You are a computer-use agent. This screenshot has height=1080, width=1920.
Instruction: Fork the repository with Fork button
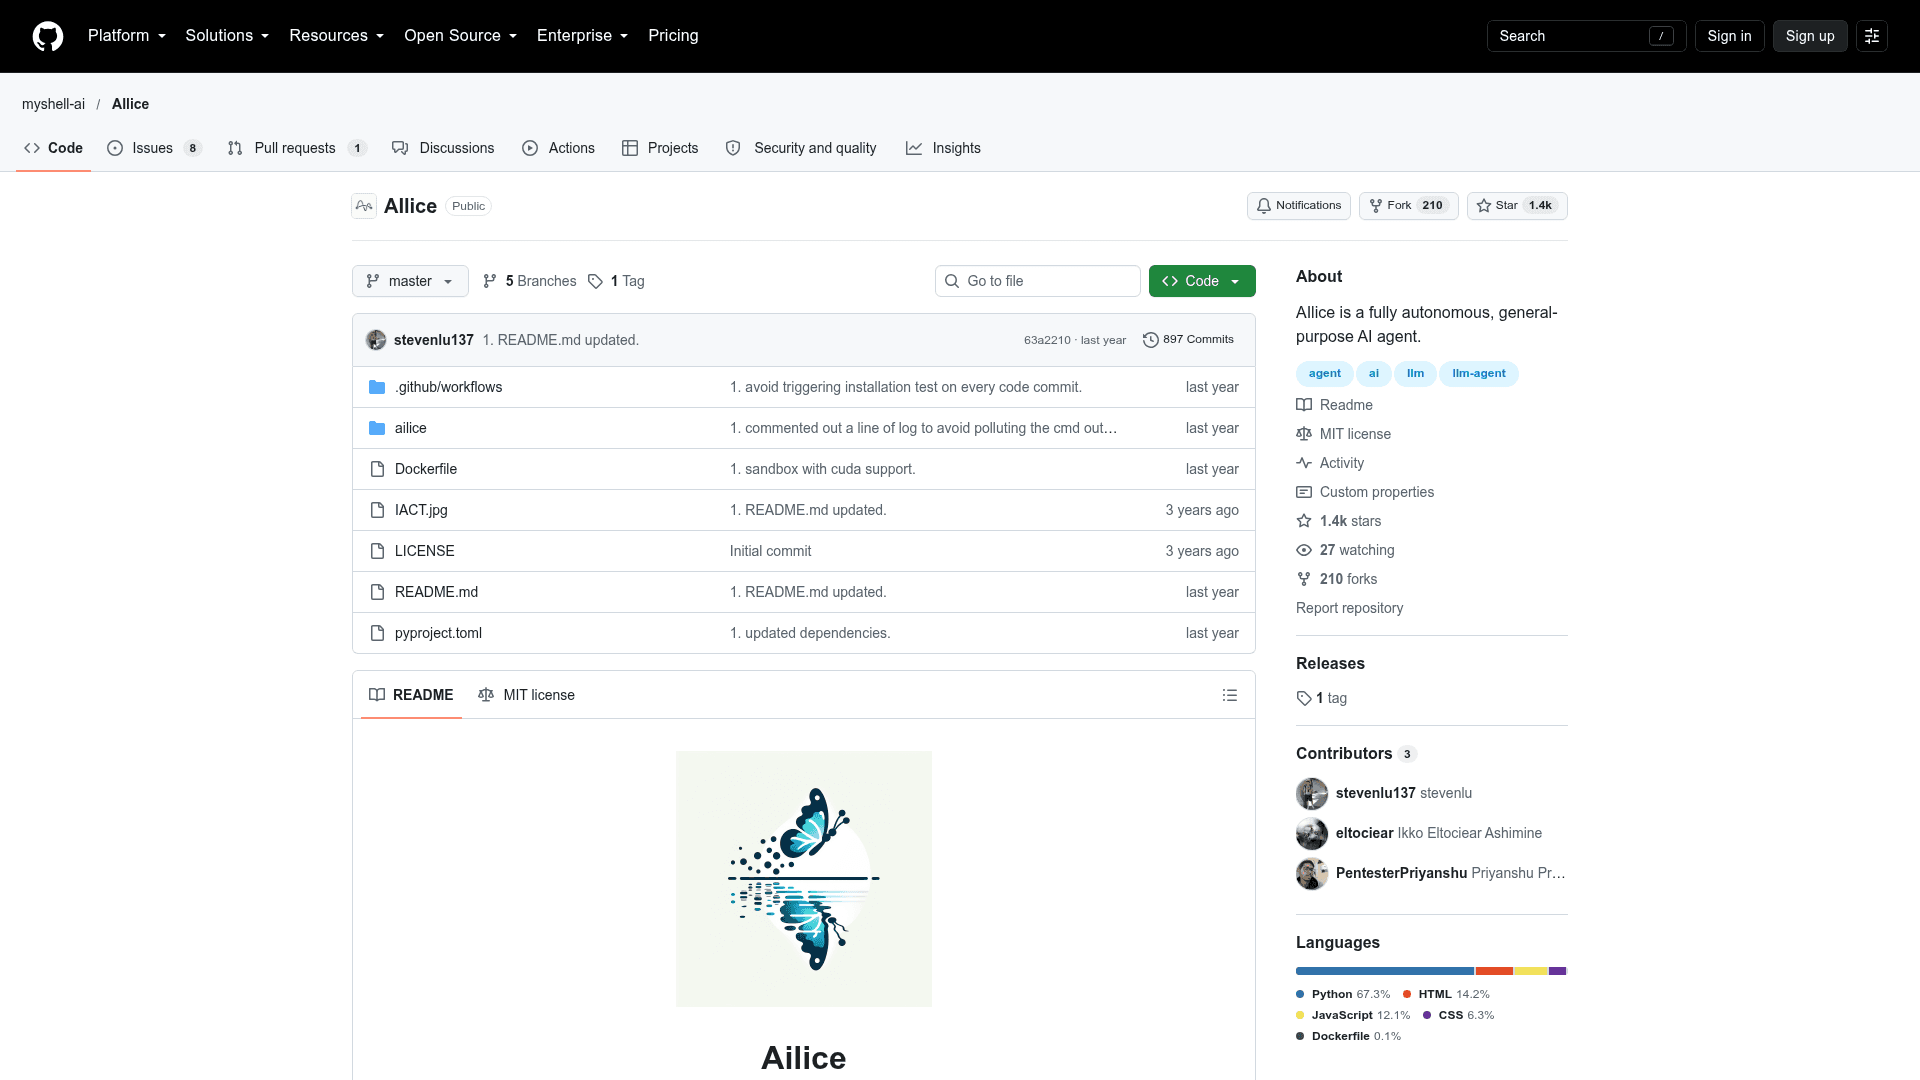click(1408, 206)
